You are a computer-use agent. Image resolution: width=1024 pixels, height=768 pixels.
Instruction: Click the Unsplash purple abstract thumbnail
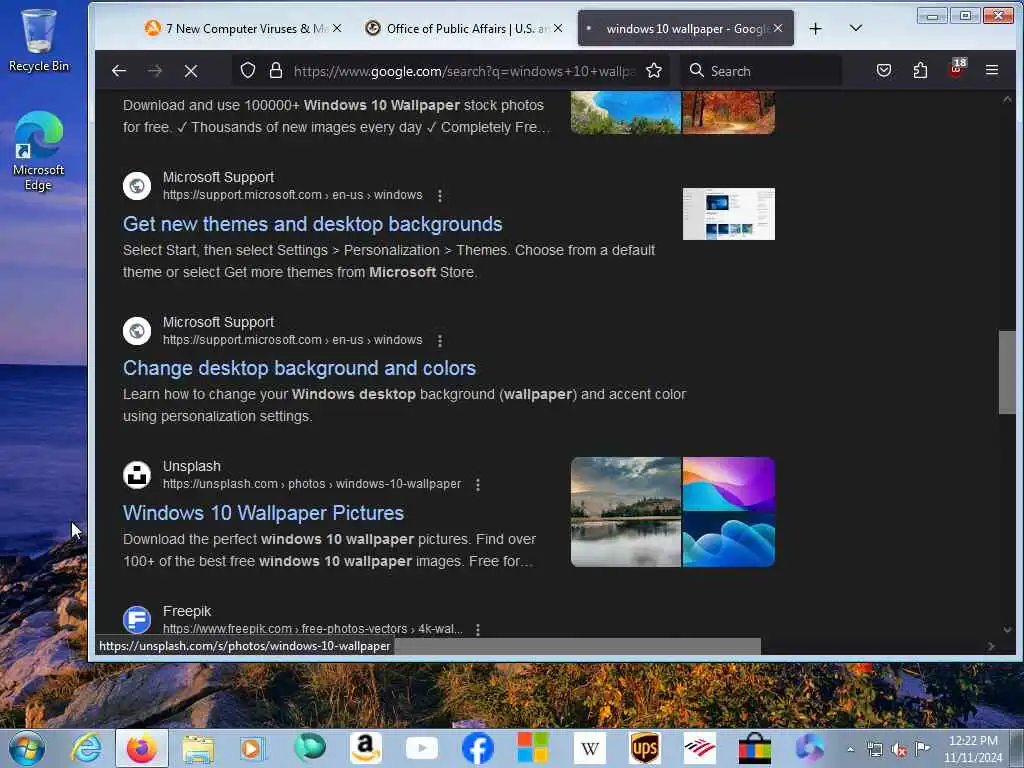729,484
